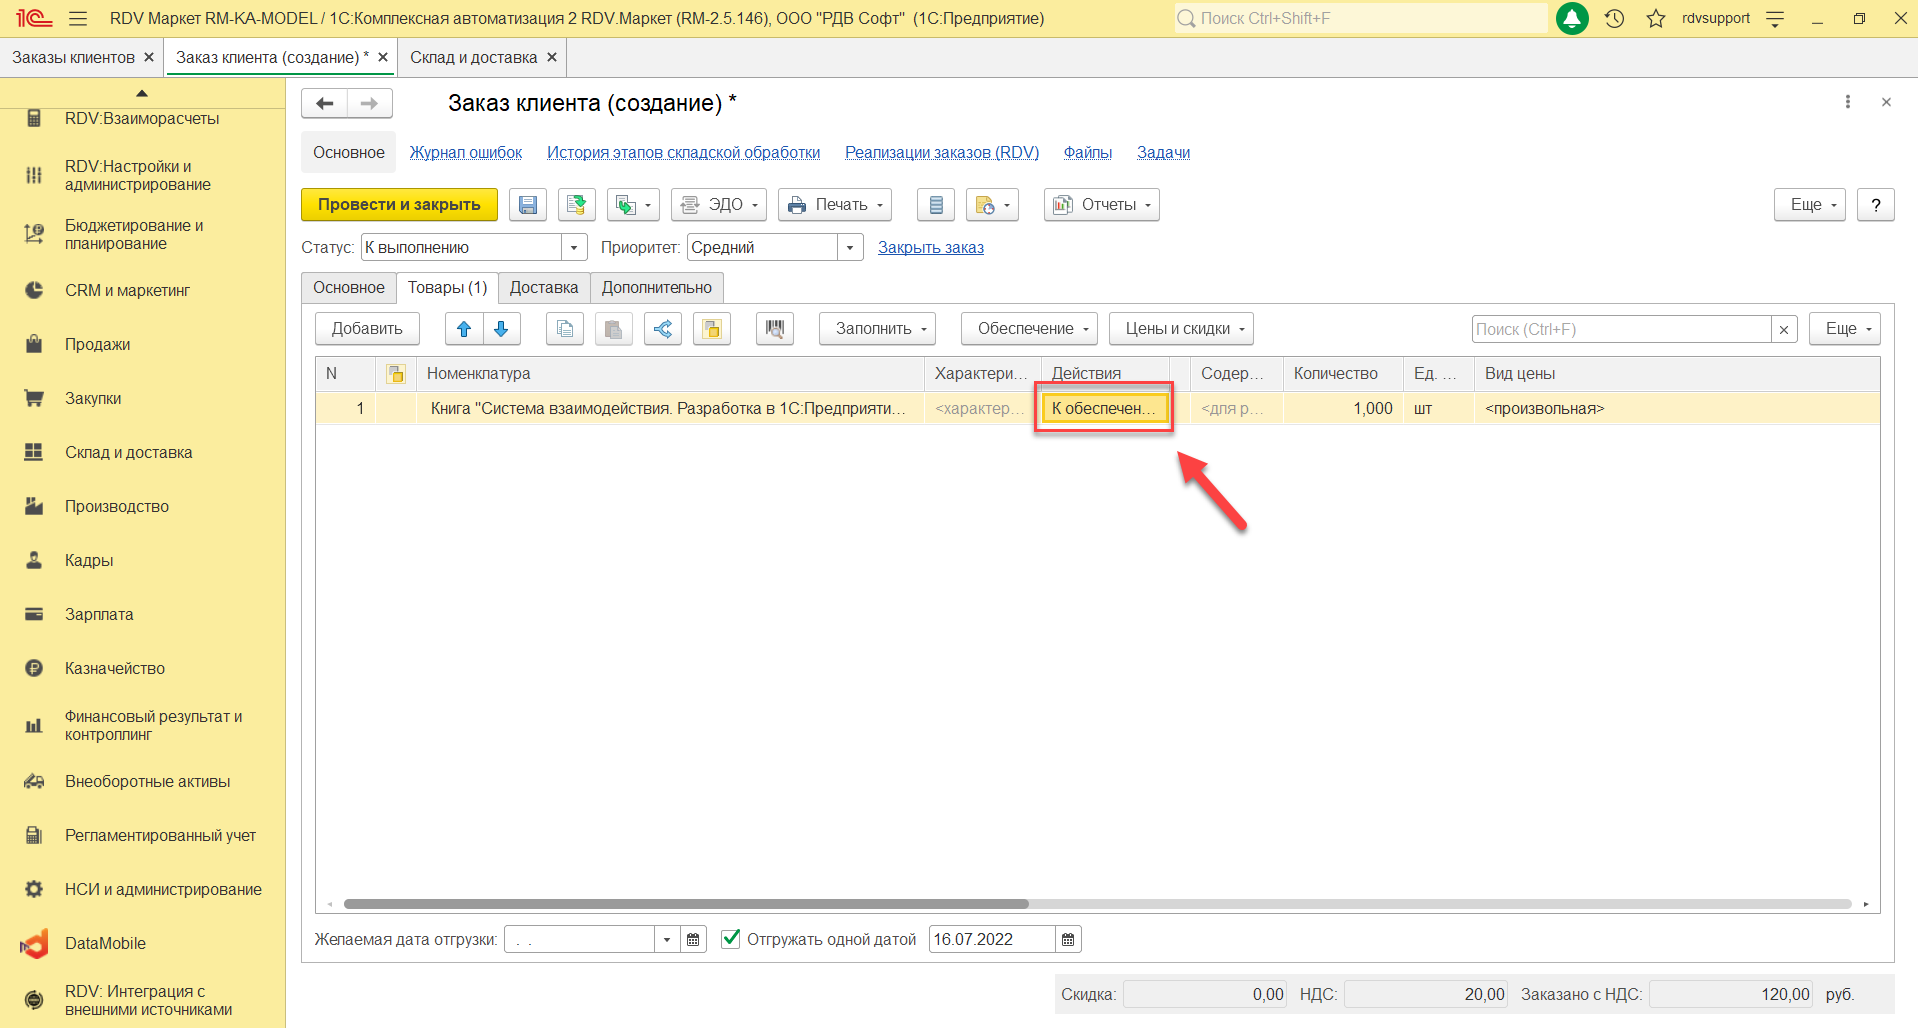Image resolution: width=1918 pixels, height=1028 pixels.
Task: Switch to the Доставка tab
Action: 543,288
